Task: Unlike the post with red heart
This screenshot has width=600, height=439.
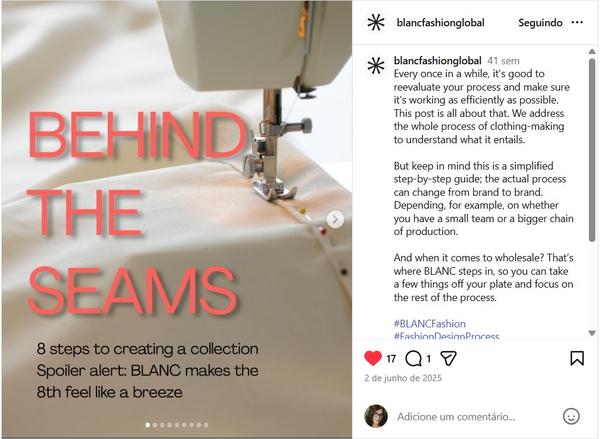Action: (x=373, y=358)
